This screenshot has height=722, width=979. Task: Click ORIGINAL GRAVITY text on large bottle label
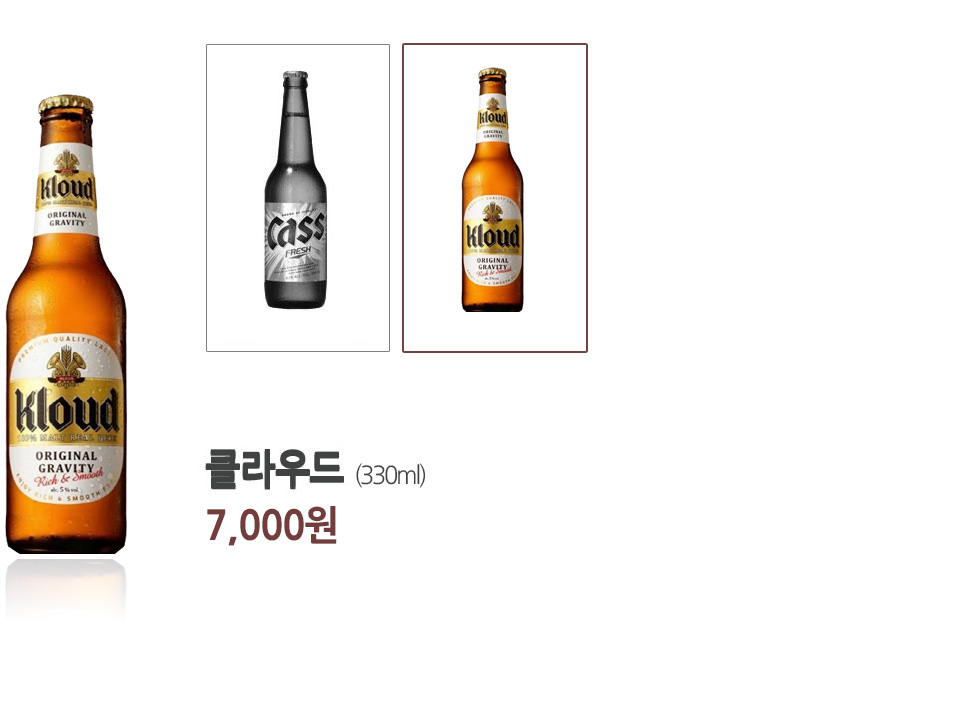pos(66,462)
